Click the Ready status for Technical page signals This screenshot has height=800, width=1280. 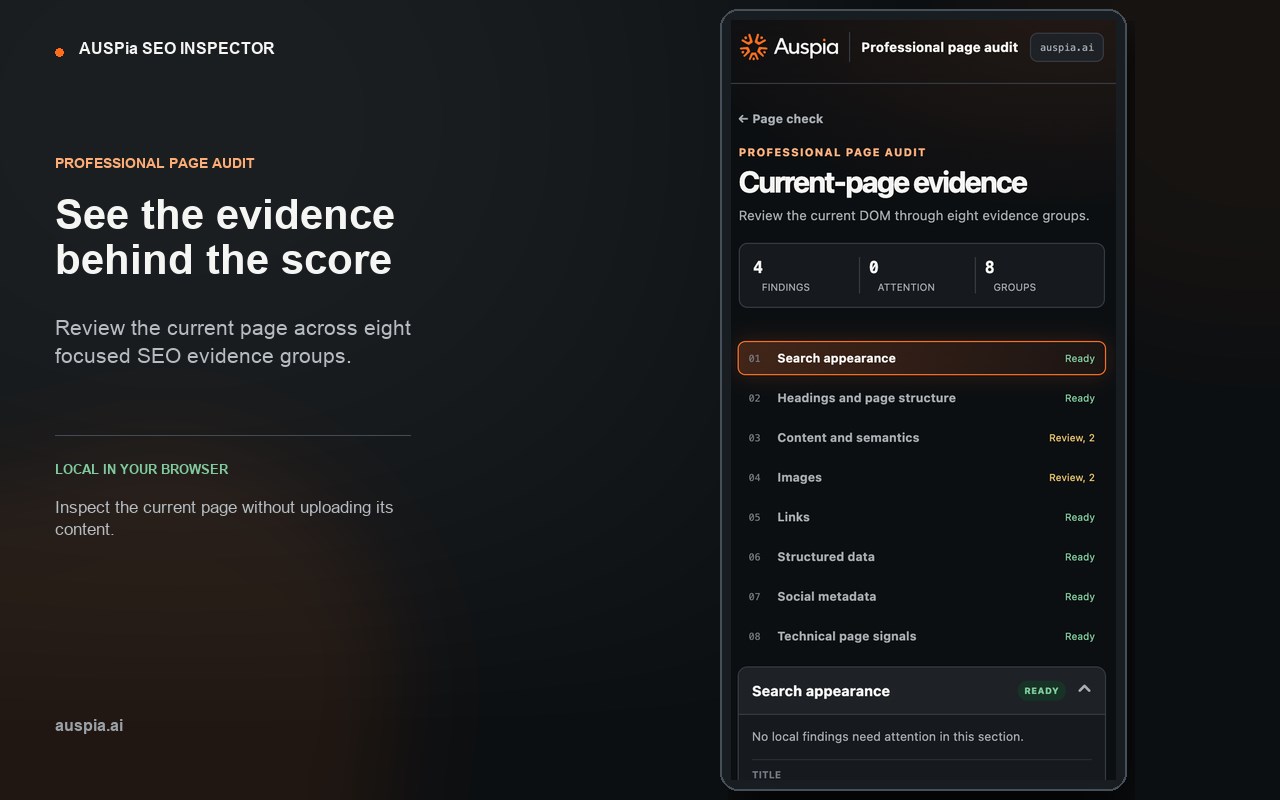pos(1080,636)
